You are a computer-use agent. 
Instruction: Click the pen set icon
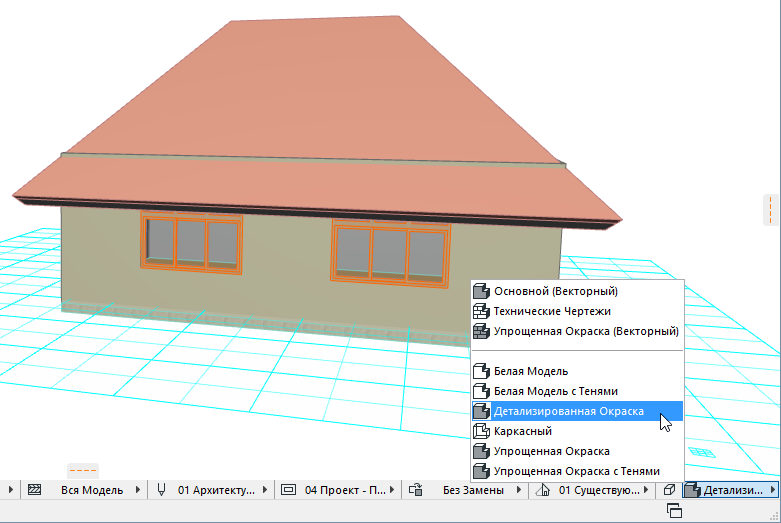[161, 490]
